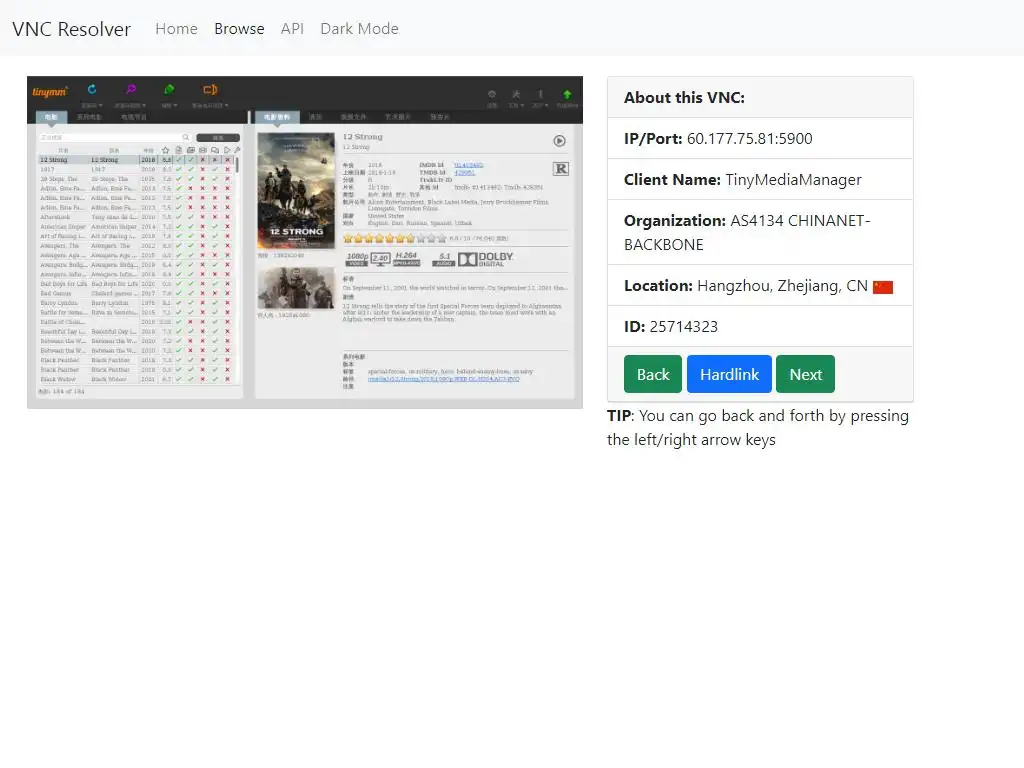Click the IMDb ID hyperlink
Image resolution: width=1024 pixels, height=768 pixels.
468,165
